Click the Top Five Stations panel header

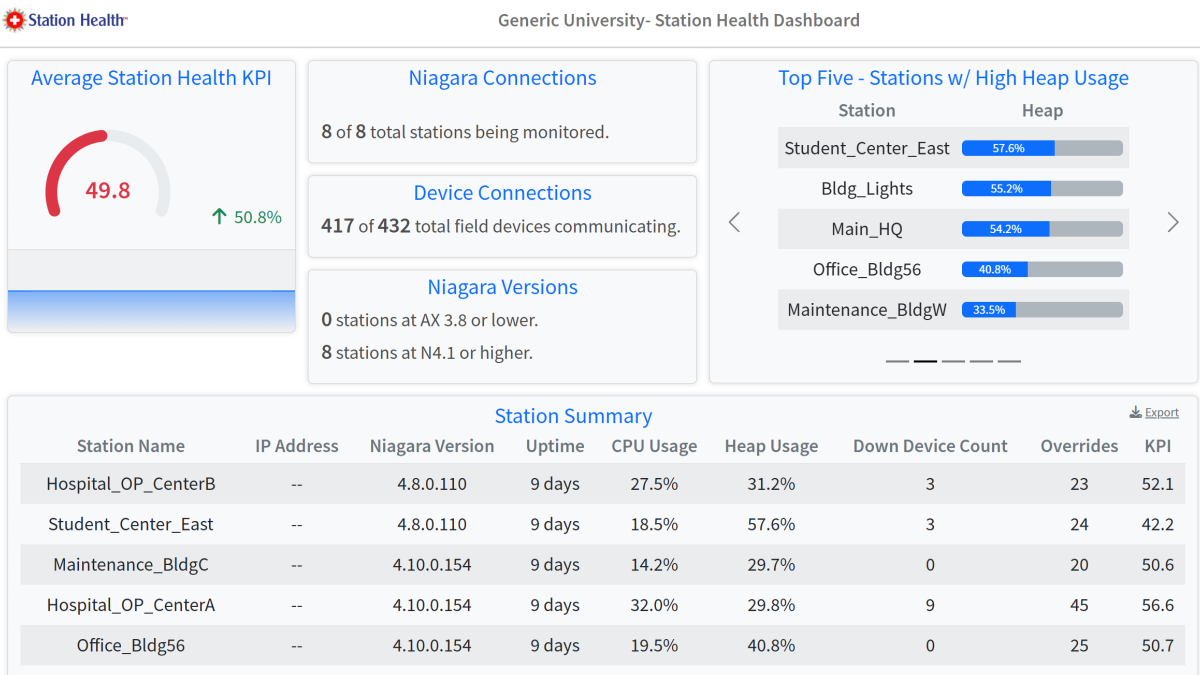[953, 77]
